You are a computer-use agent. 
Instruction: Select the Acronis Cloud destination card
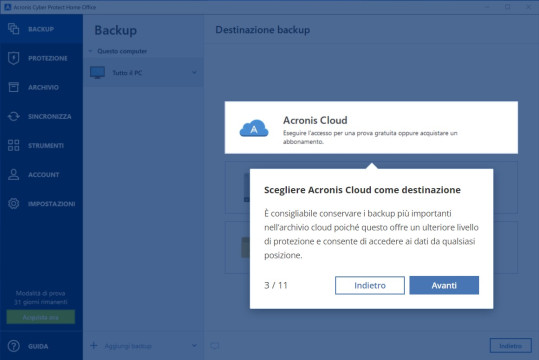pyautogui.click(x=371, y=127)
